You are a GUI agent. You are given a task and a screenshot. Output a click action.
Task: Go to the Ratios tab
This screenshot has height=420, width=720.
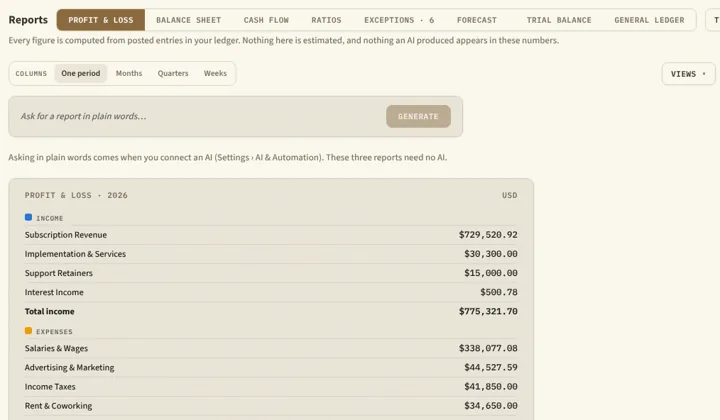pyautogui.click(x=326, y=20)
